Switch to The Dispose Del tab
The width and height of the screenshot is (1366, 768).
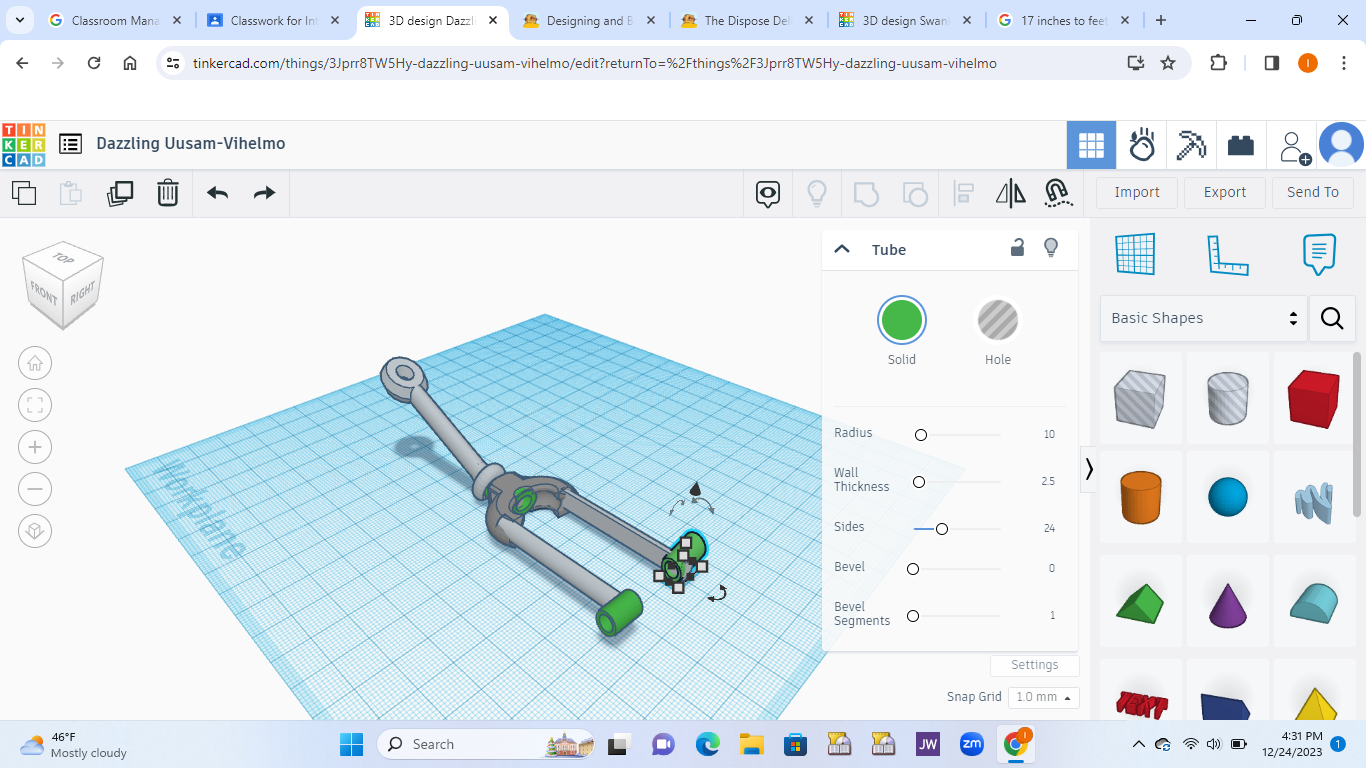748,20
